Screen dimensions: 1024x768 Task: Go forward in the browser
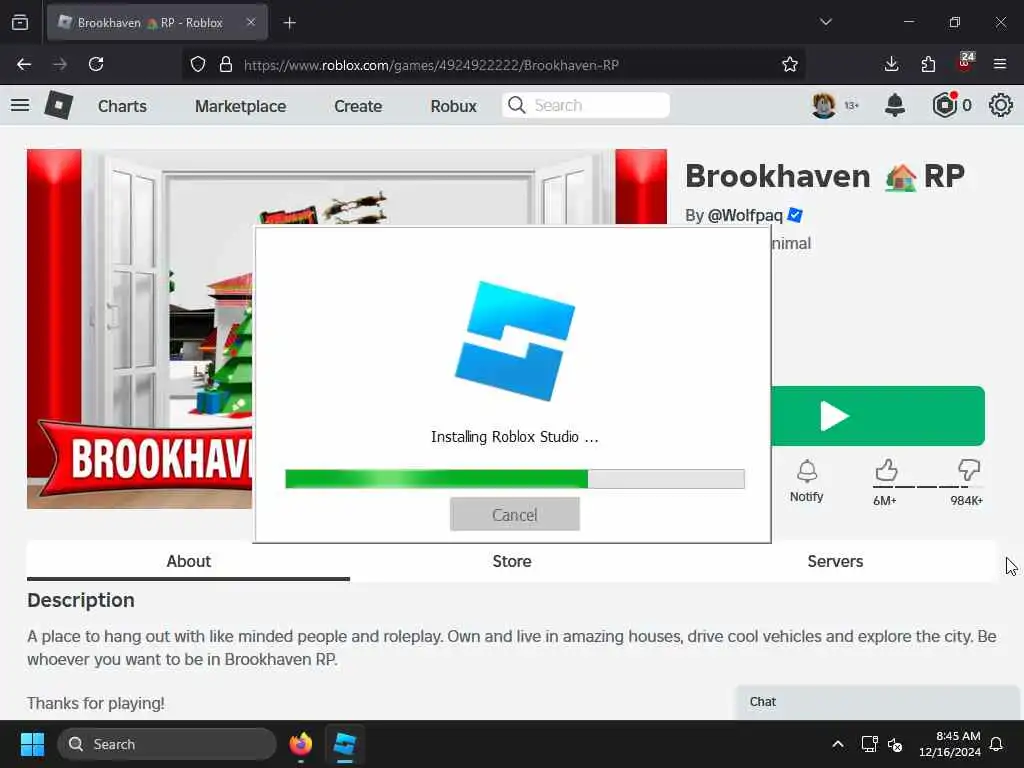pyautogui.click(x=60, y=64)
